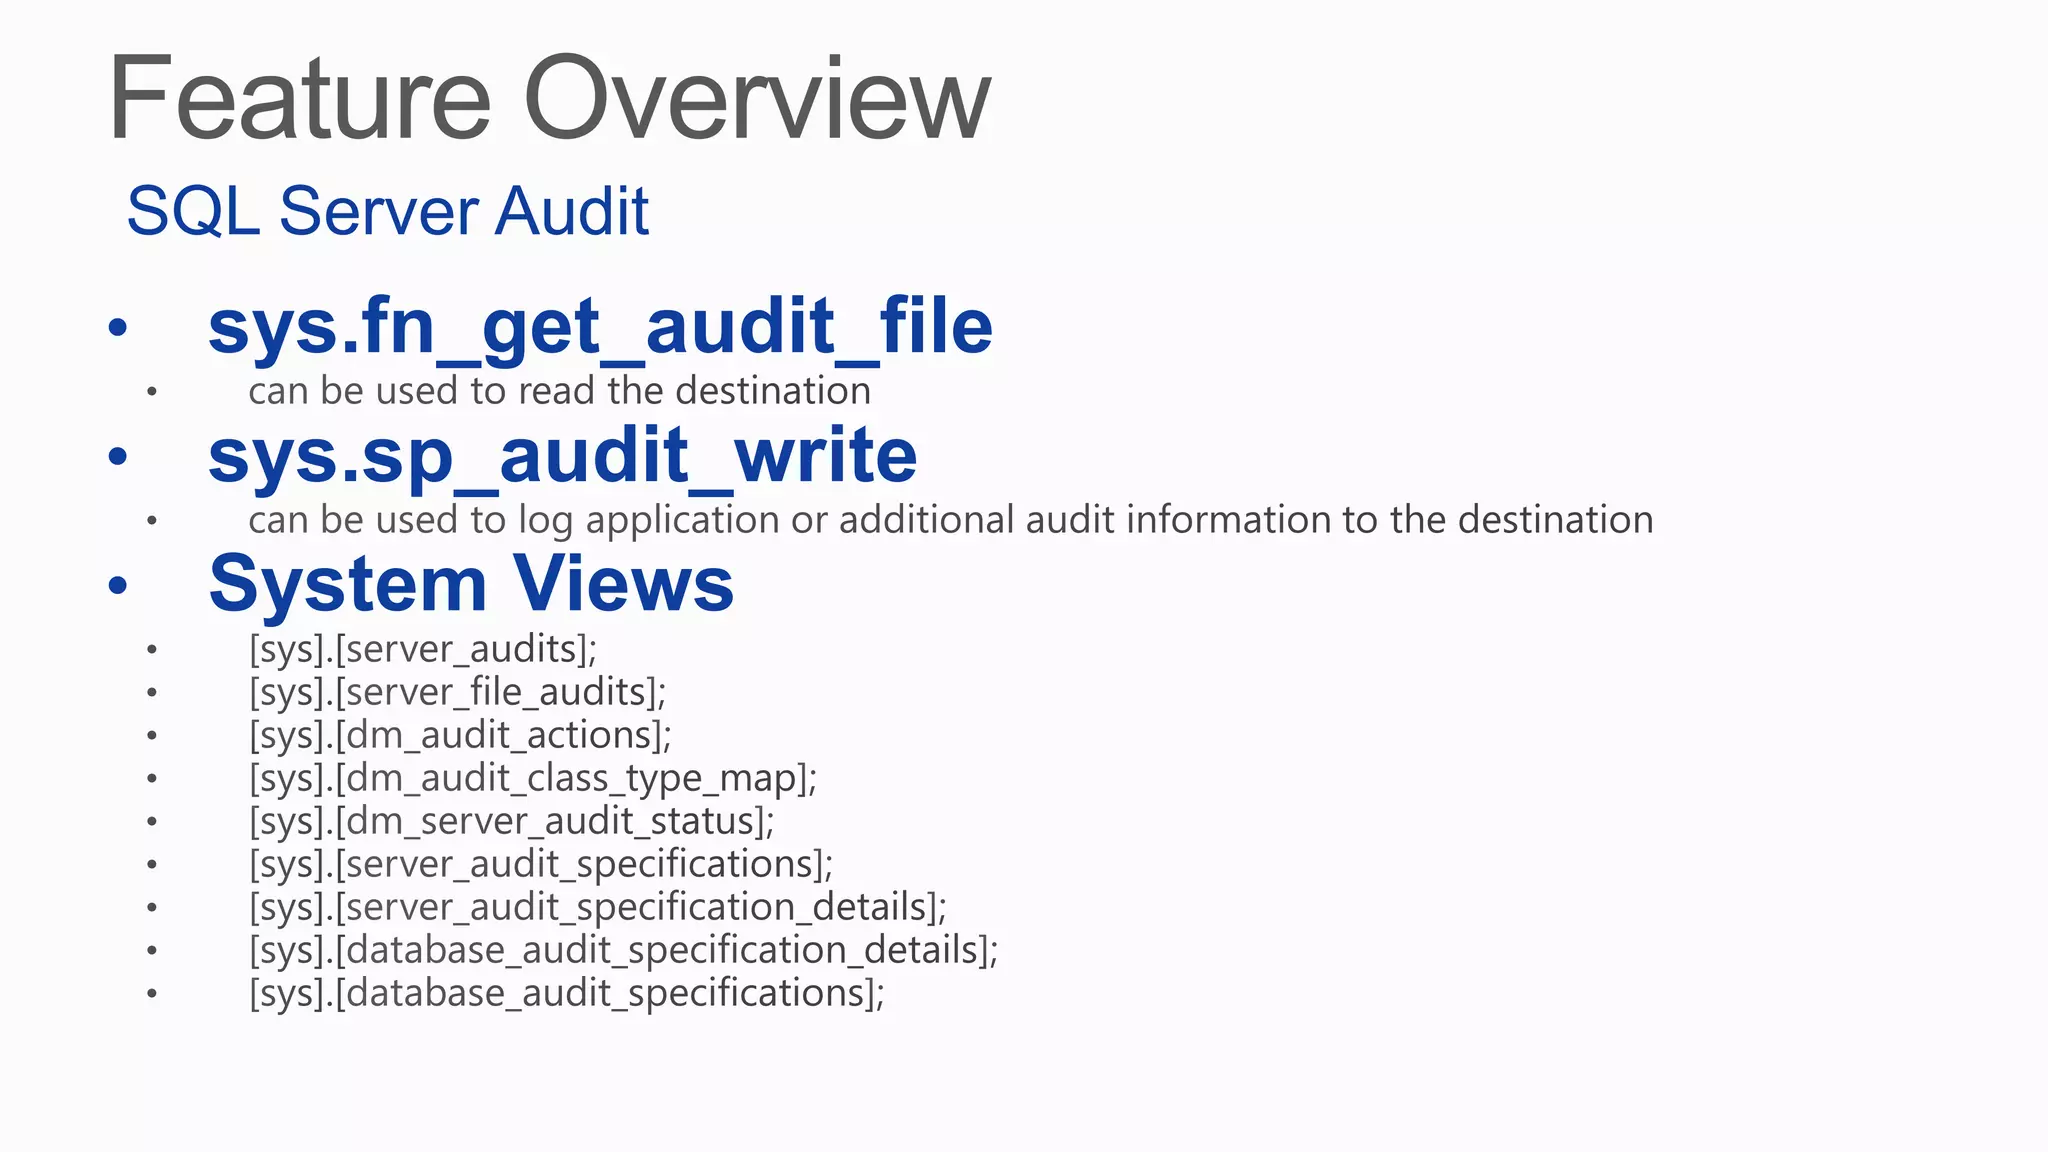
Task: Click '[sys].[dm_audit_class_type_map];' entry
Action: 533,778
